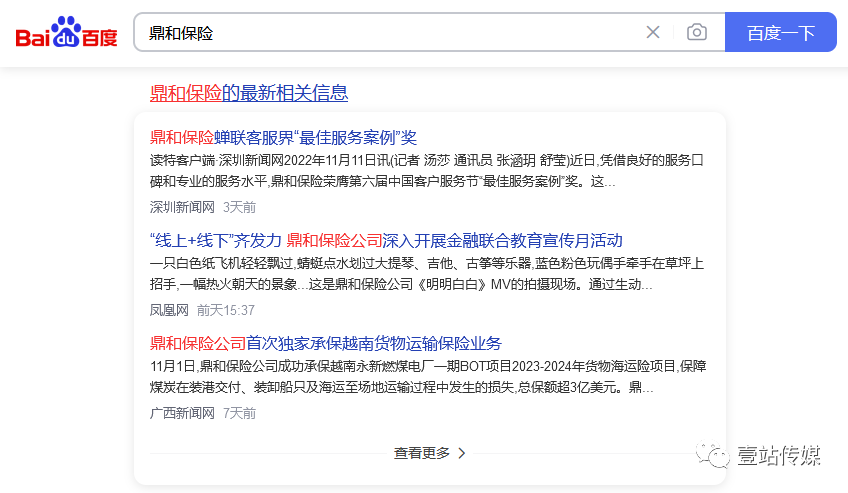The width and height of the screenshot is (848, 493).
Task: Click the 凤凰网 source label
Action: tap(169, 310)
